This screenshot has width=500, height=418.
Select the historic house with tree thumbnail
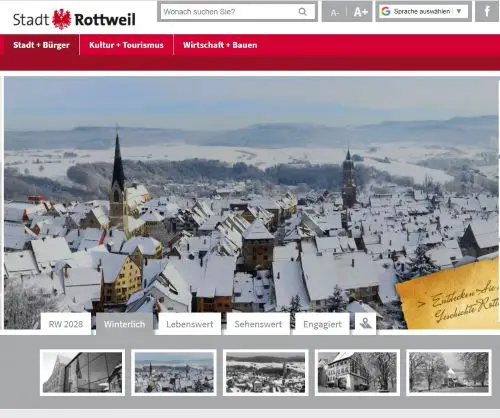click(x=357, y=372)
